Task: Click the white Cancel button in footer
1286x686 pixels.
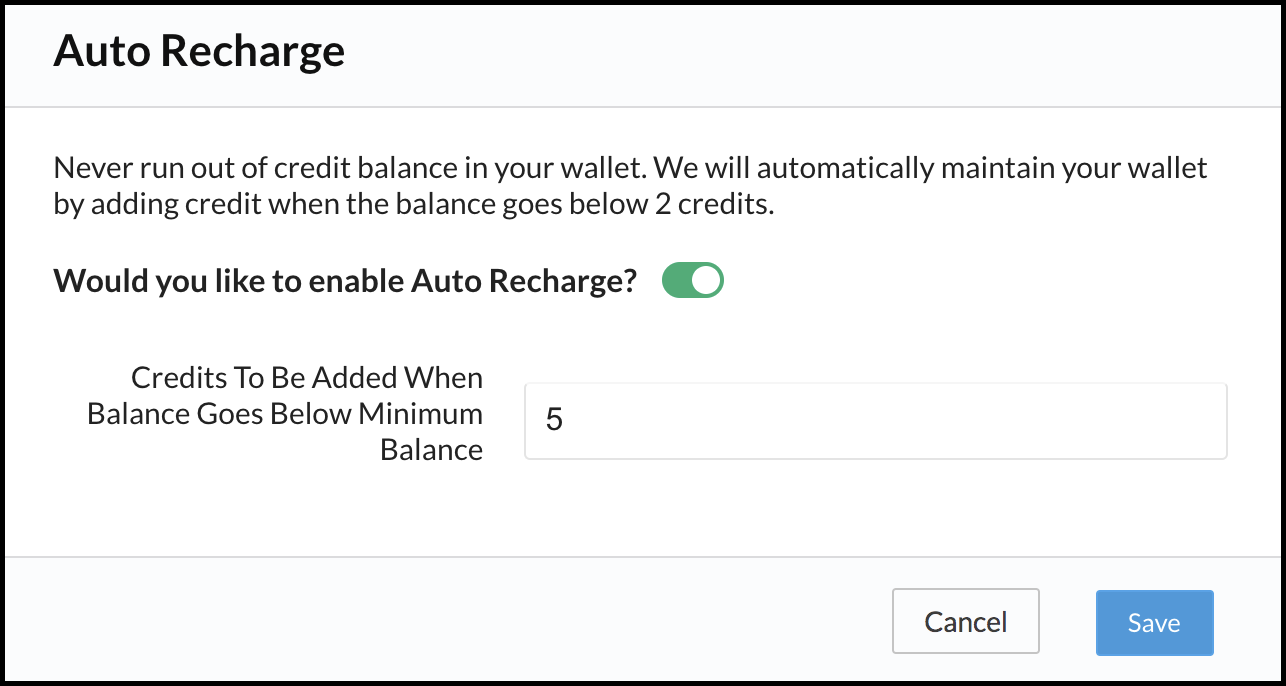Action: (965, 622)
